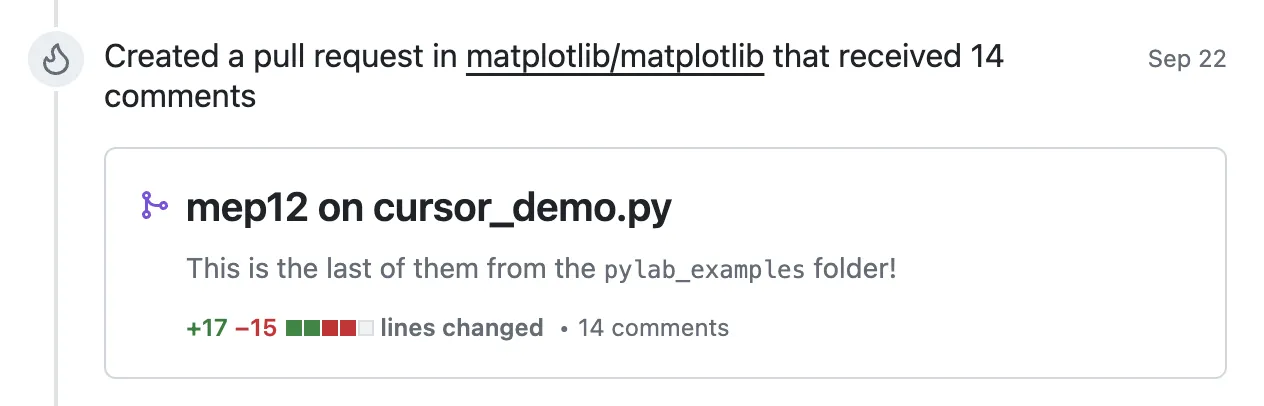Click the red −15 deletions count
This screenshot has height=406, width=1264.
(255, 327)
